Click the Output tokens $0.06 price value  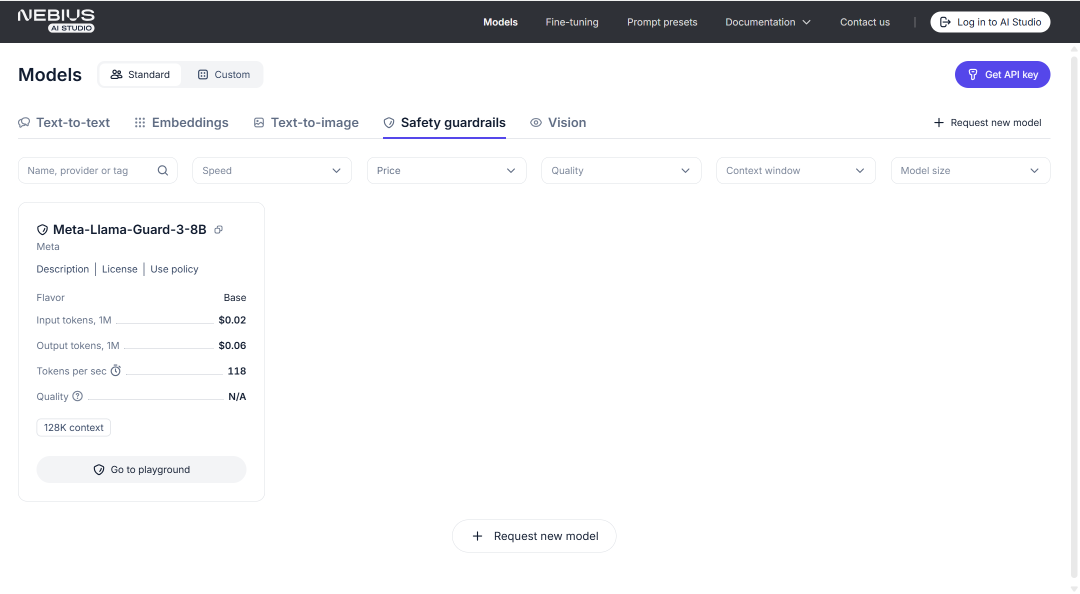(x=232, y=345)
